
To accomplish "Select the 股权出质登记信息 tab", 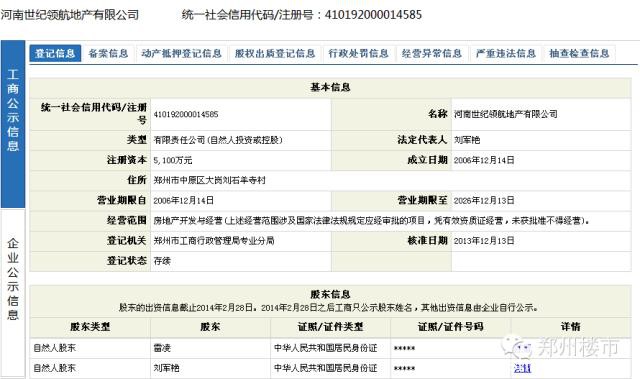I will [x=275, y=53].
